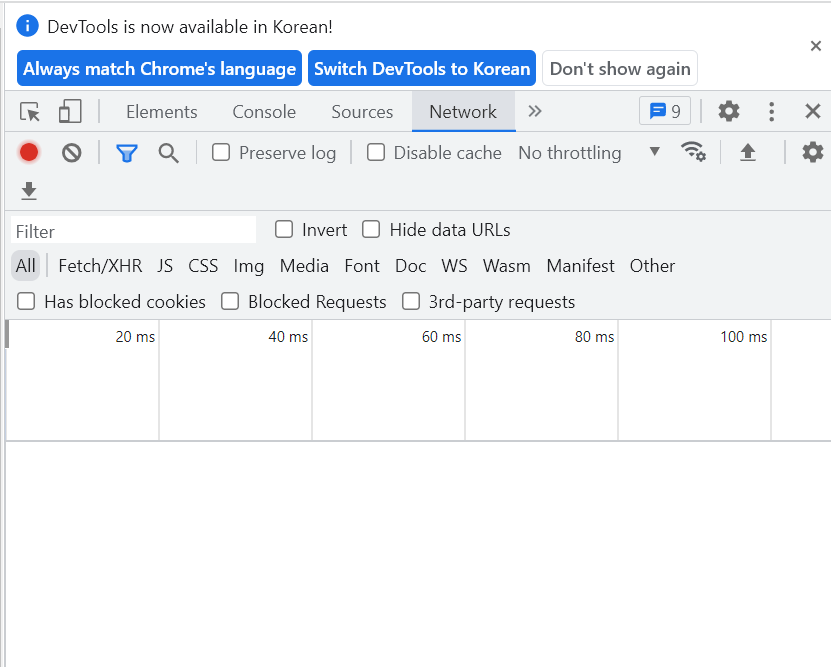Clear the network log icon
This screenshot has width=831, height=667.
[x=72, y=153]
